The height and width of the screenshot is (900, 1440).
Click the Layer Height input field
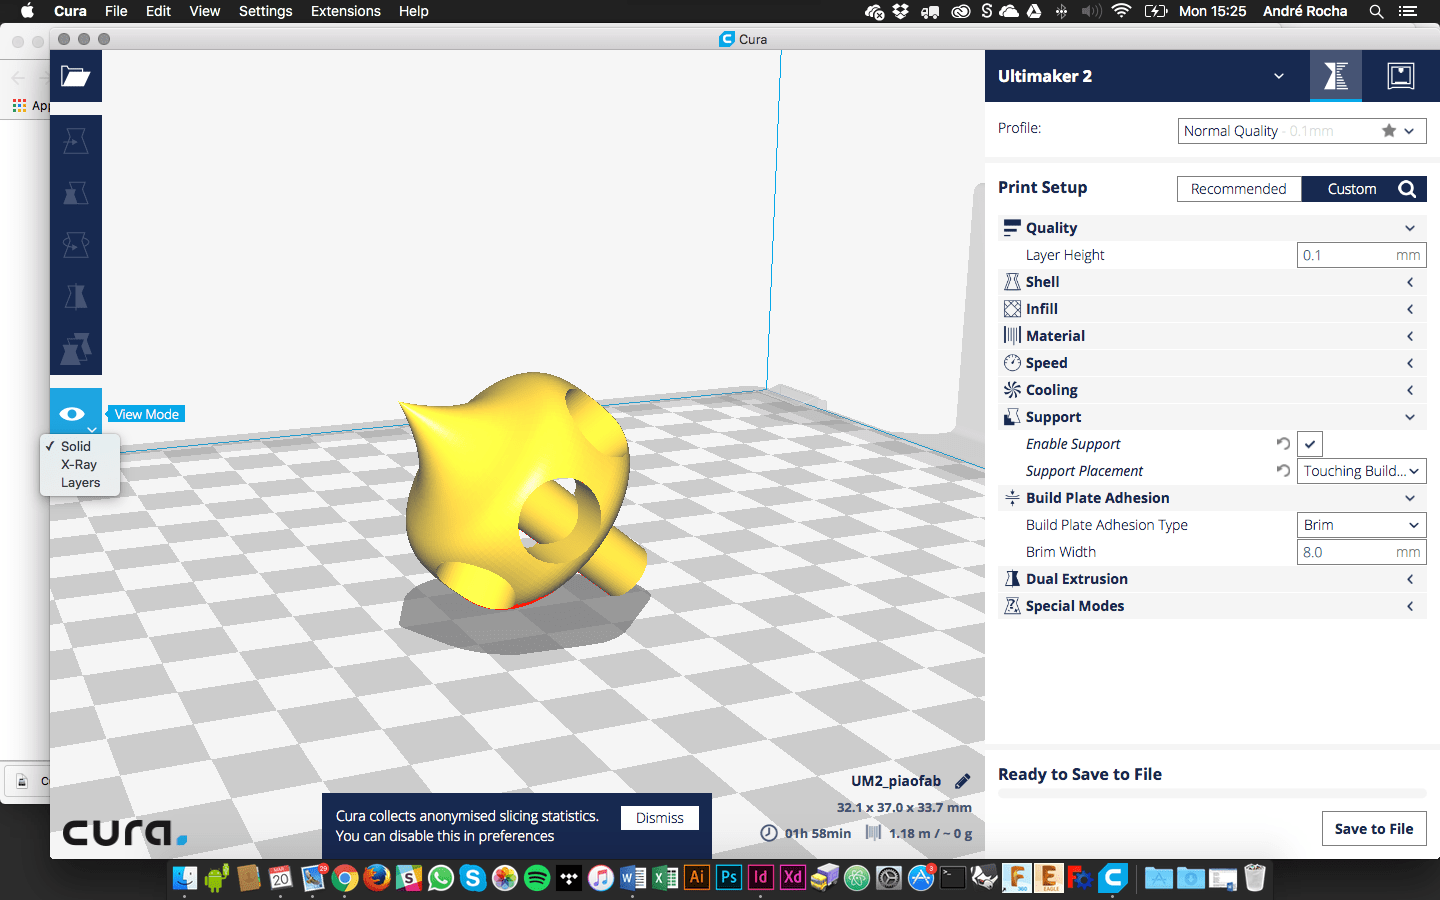(x=1362, y=255)
